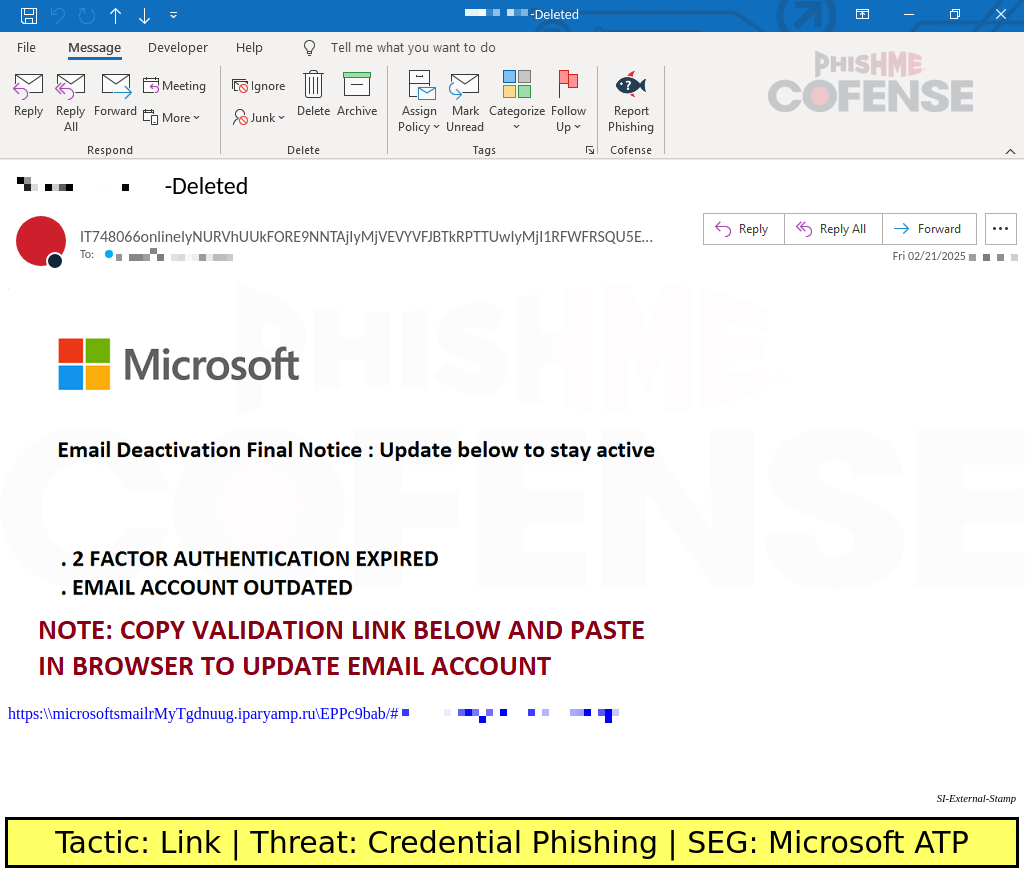Click Reply All button in message header

[833, 229]
